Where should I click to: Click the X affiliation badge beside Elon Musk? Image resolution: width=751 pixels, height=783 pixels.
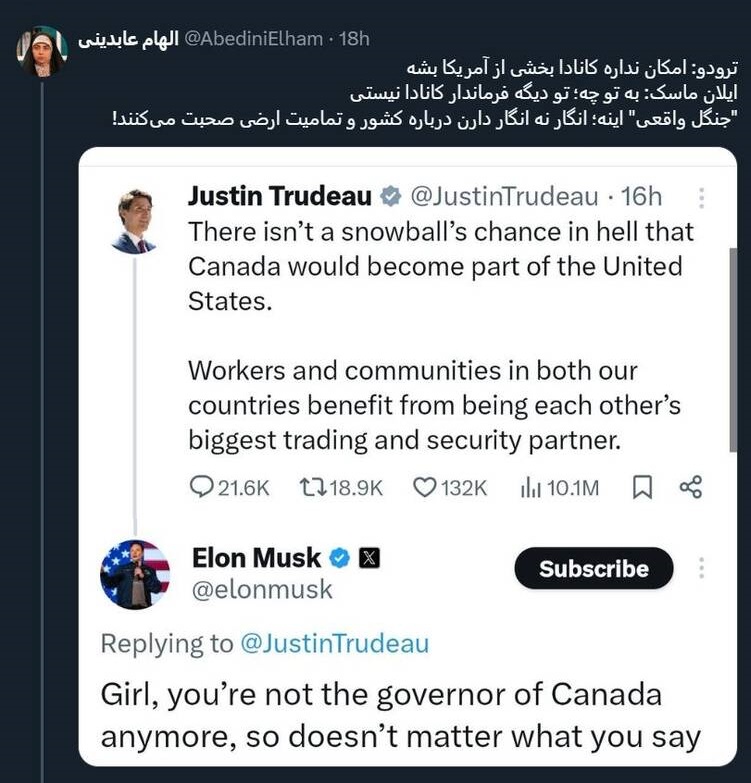pyautogui.click(x=368, y=558)
